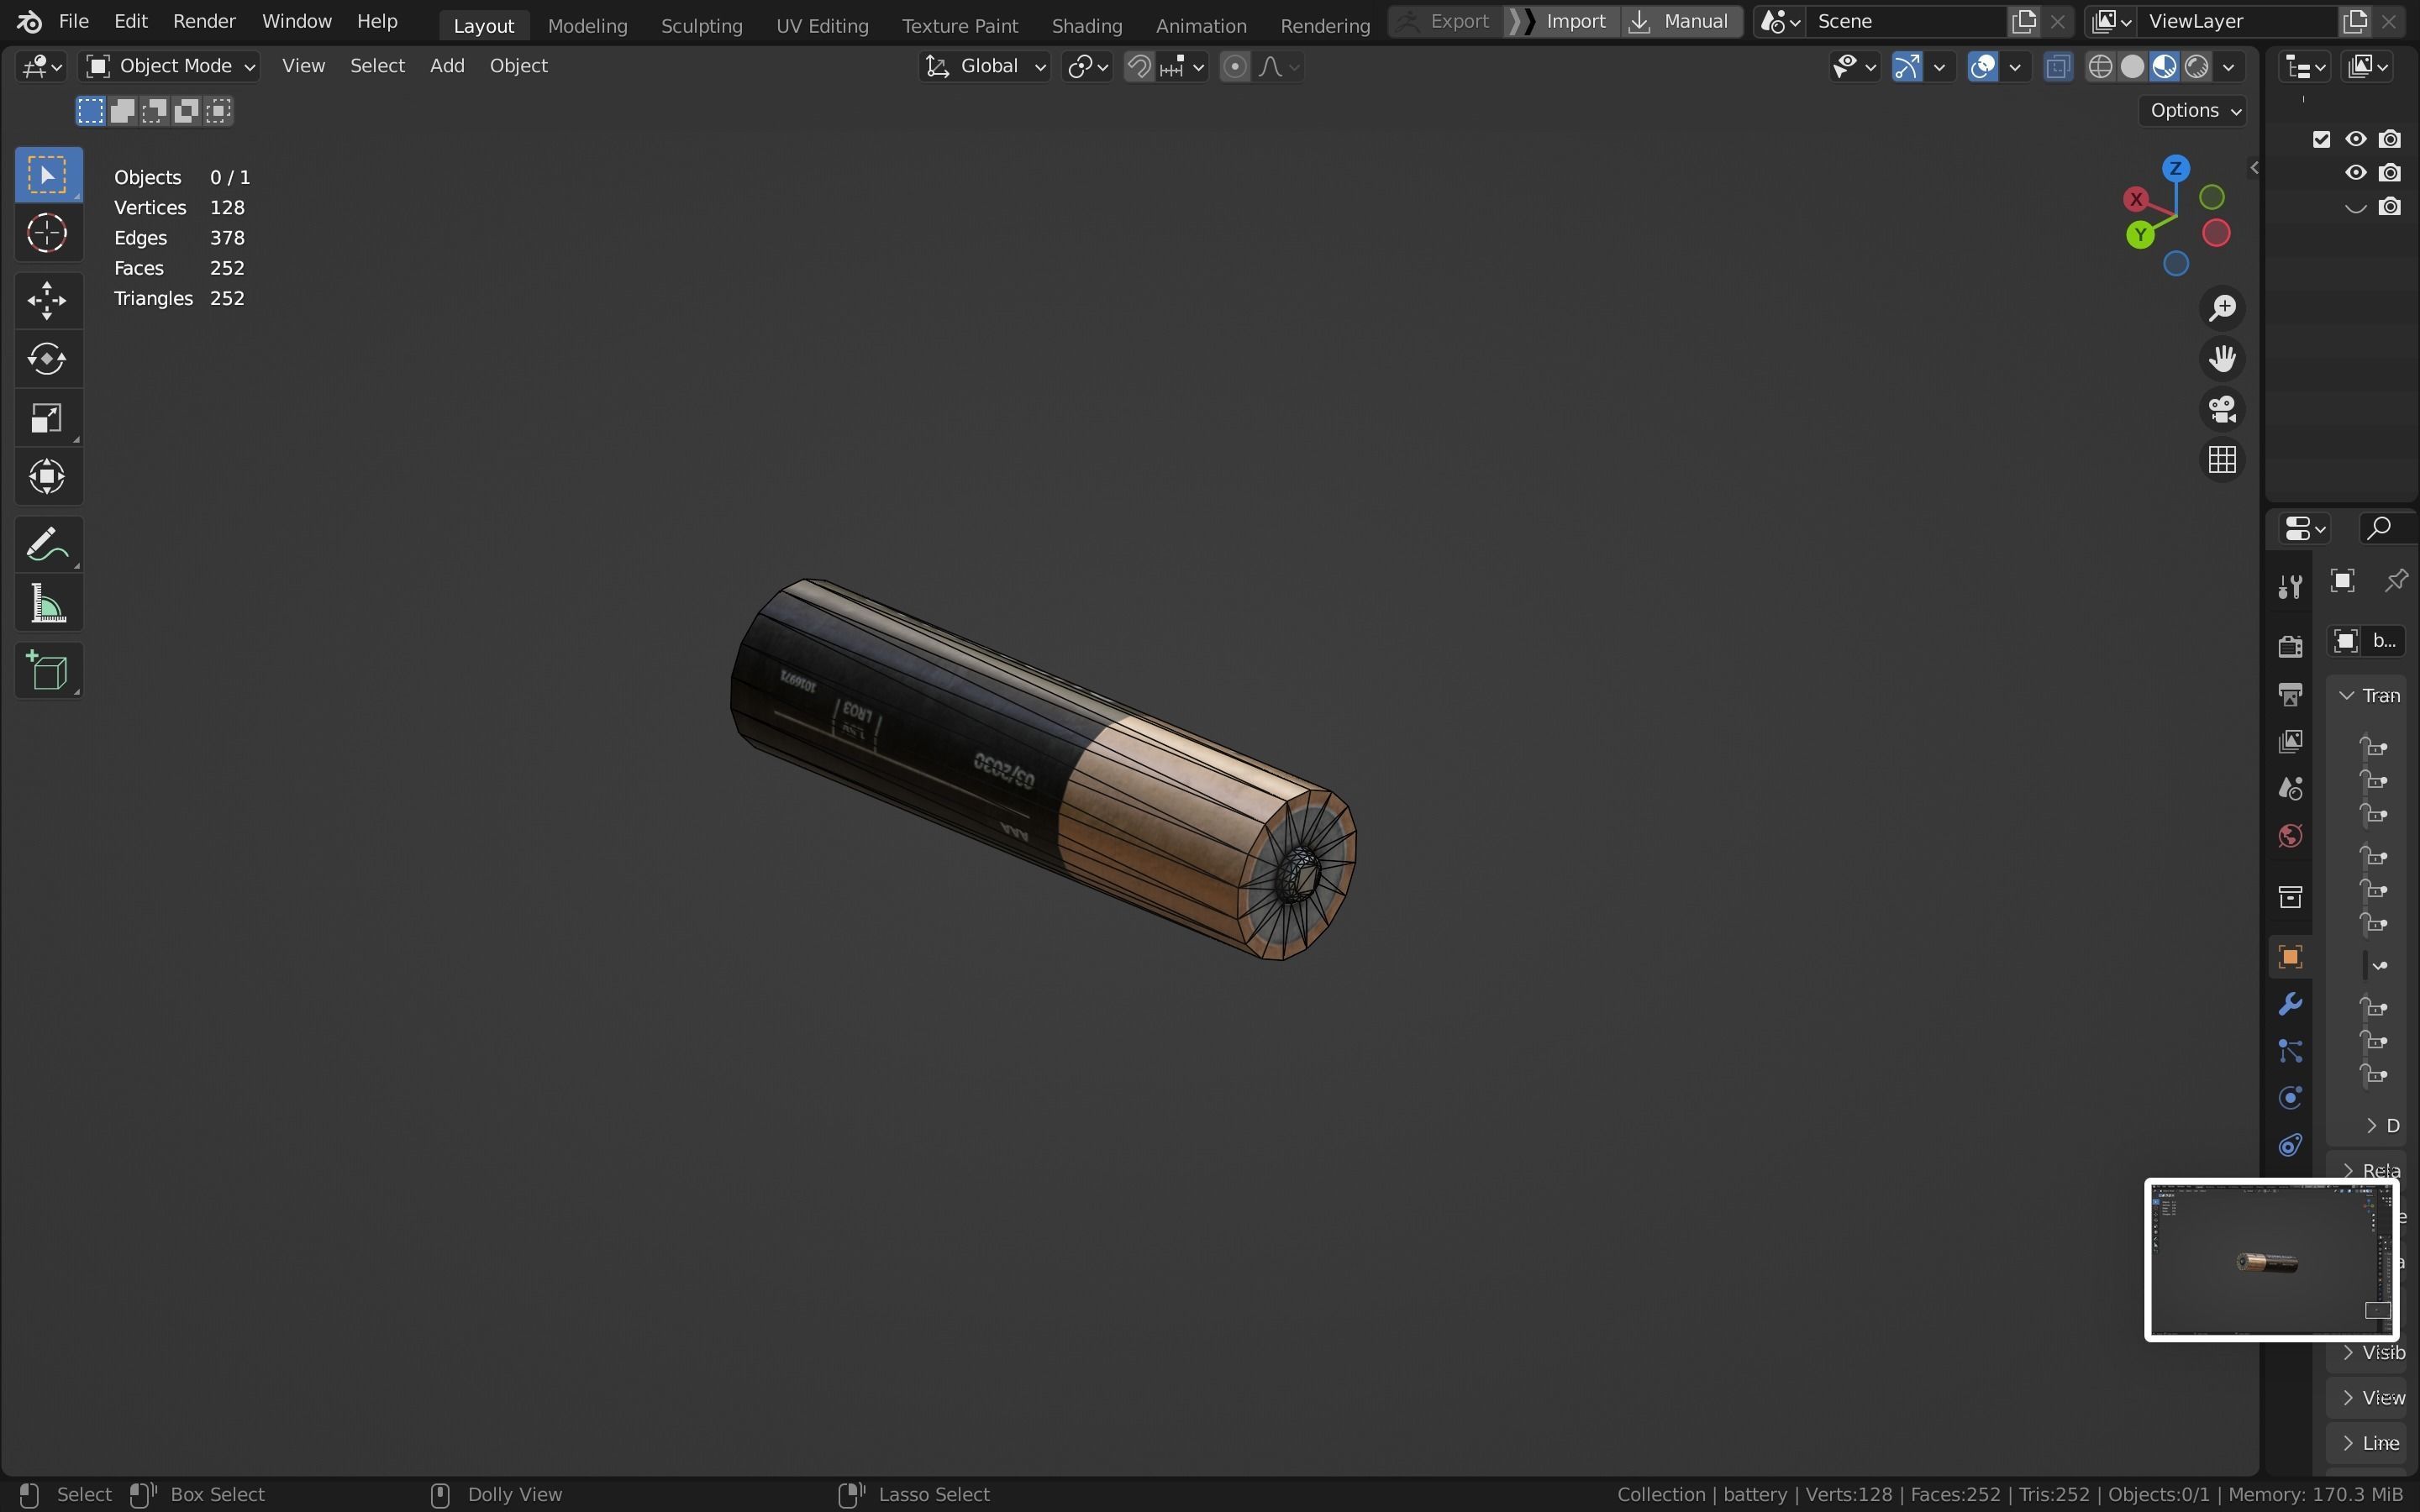Image resolution: width=2420 pixels, height=1512 pixels.
Task: Open the Edit menu
Action: point(131,21)
